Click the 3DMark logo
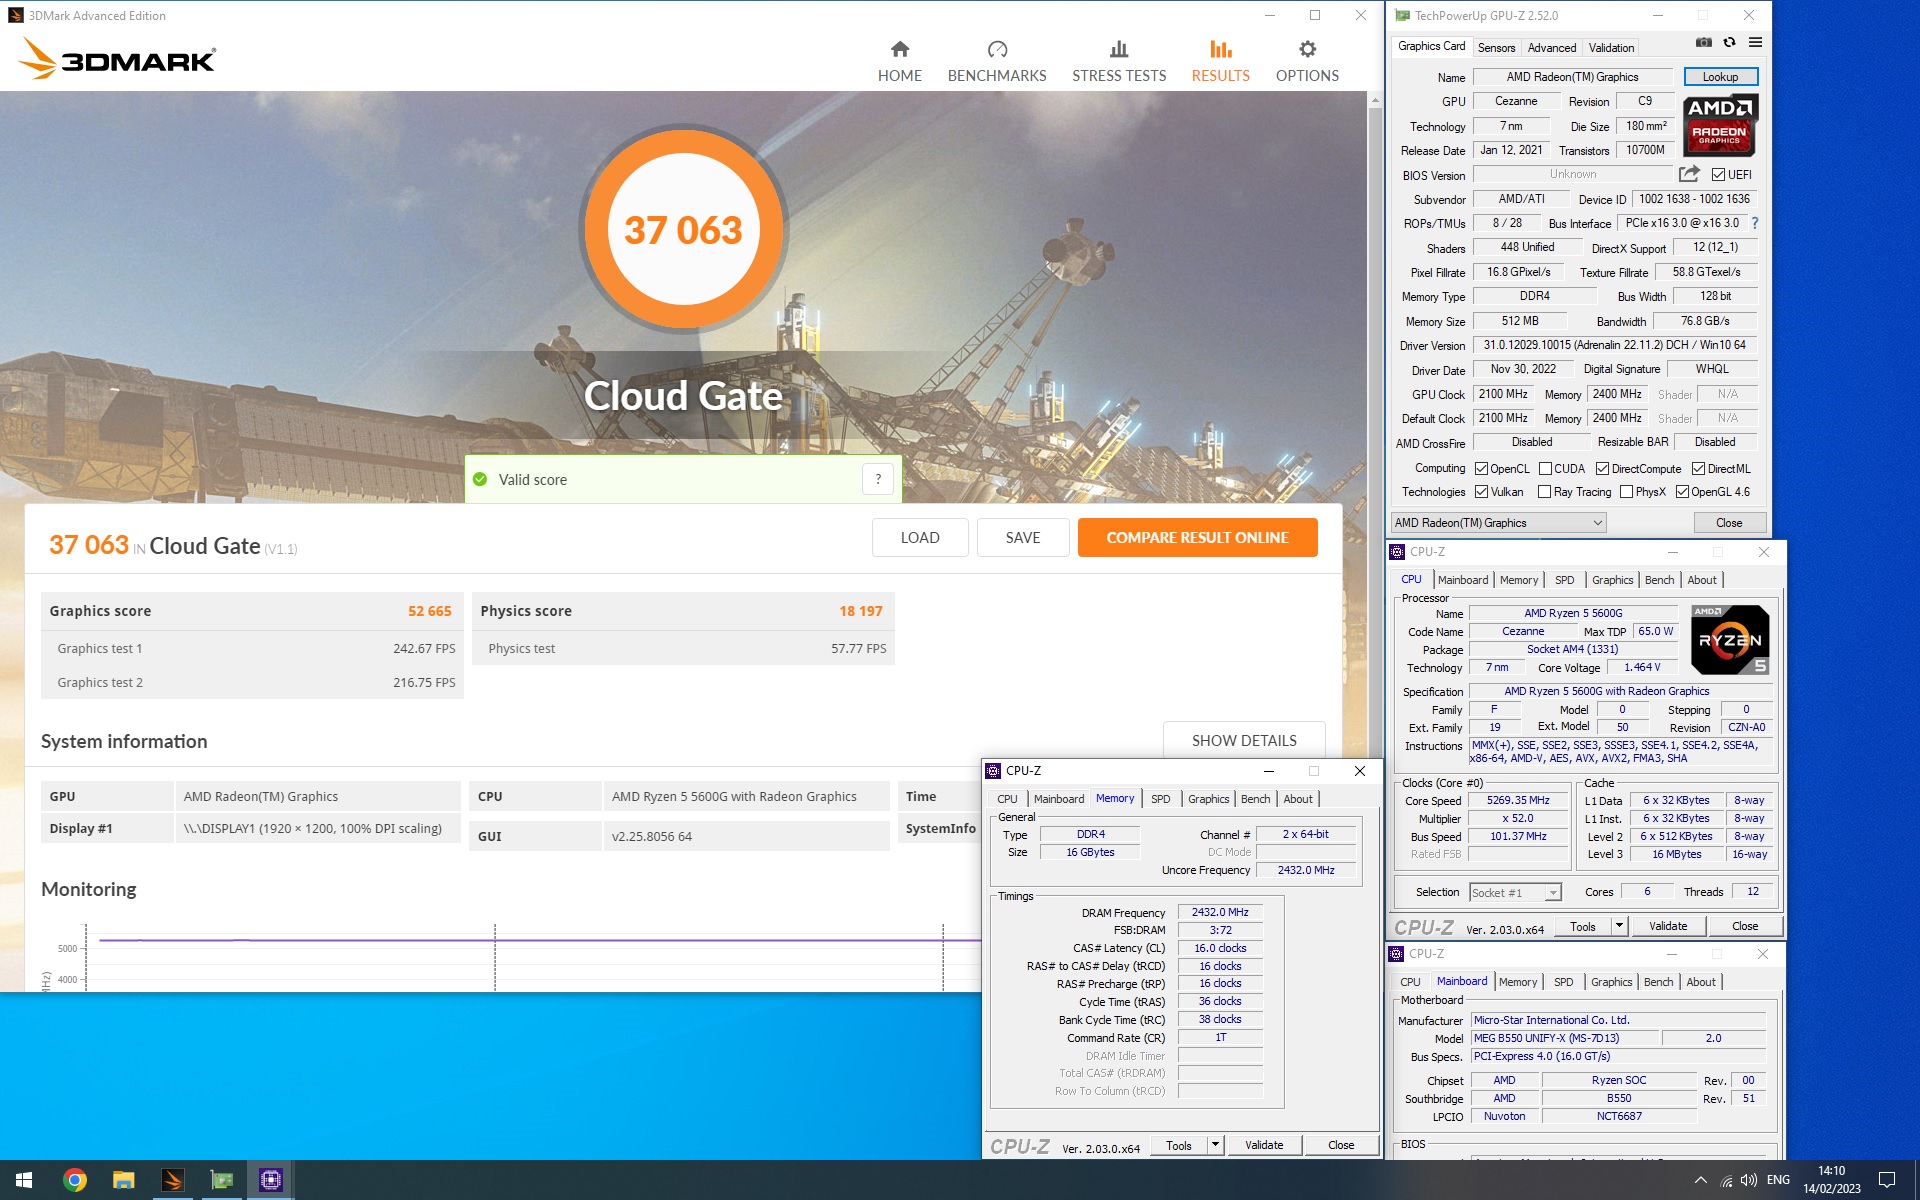This screenshot has height=1200, width=1920. tap(117, 58)
